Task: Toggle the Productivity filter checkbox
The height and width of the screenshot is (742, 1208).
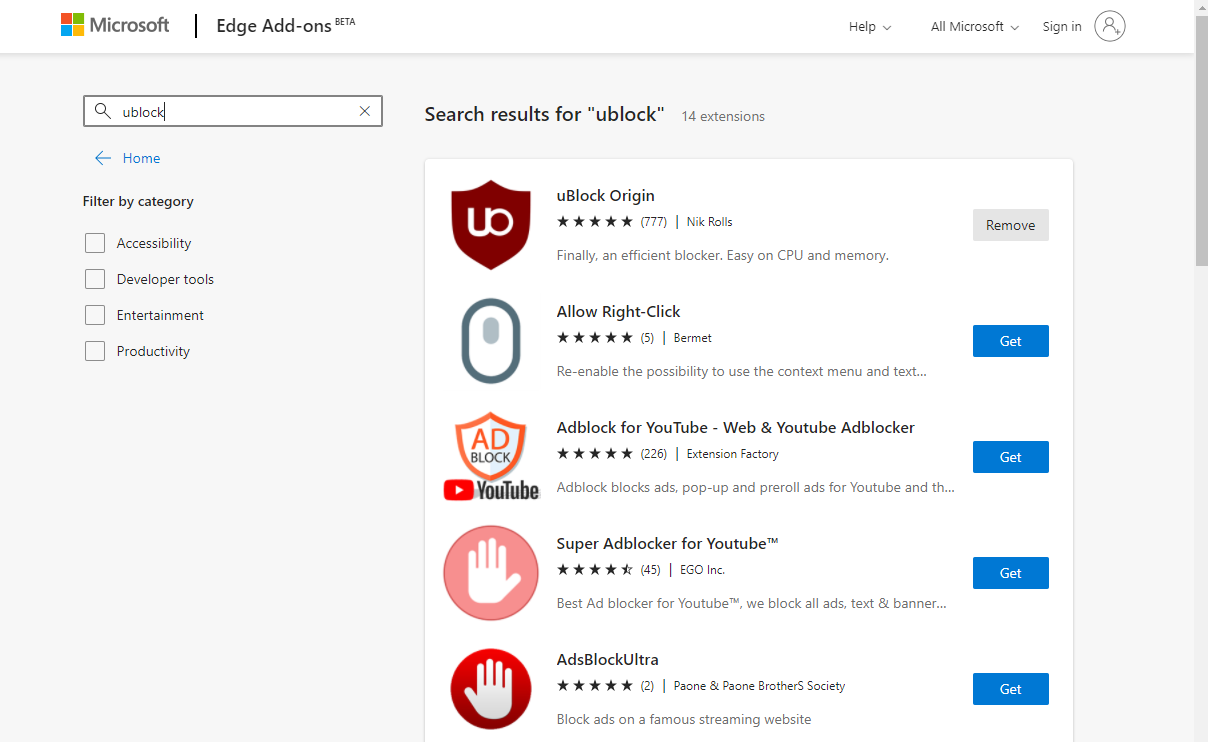Action: pyautogui.click(x=95, y=351)
